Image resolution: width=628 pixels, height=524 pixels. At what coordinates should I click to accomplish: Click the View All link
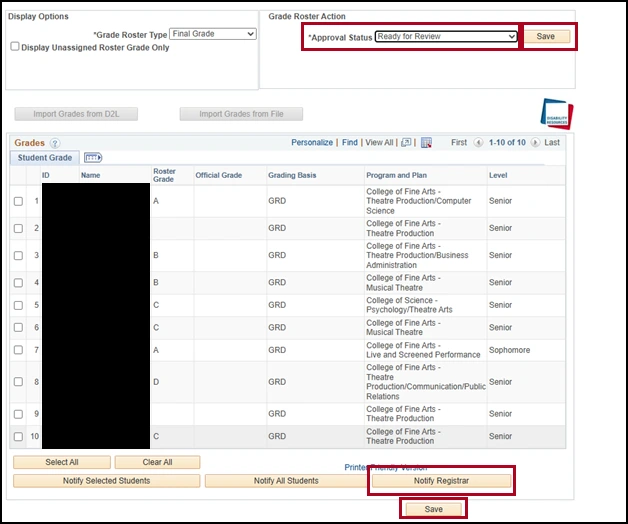point(379,143)
